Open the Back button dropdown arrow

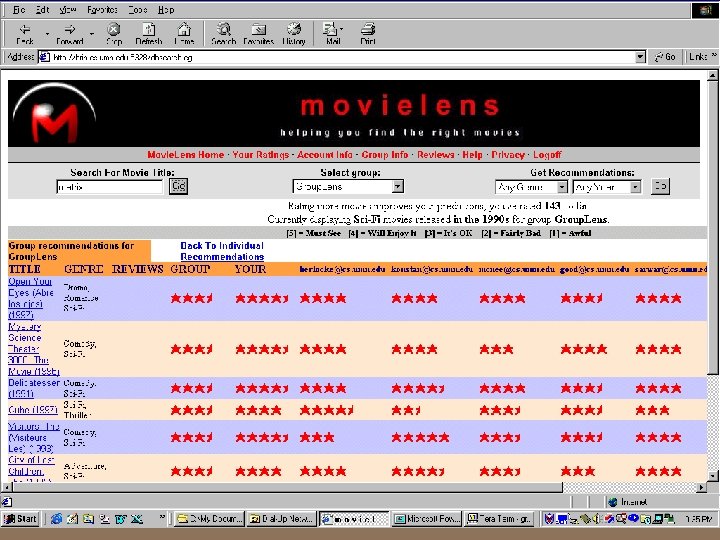click(47, 34)
